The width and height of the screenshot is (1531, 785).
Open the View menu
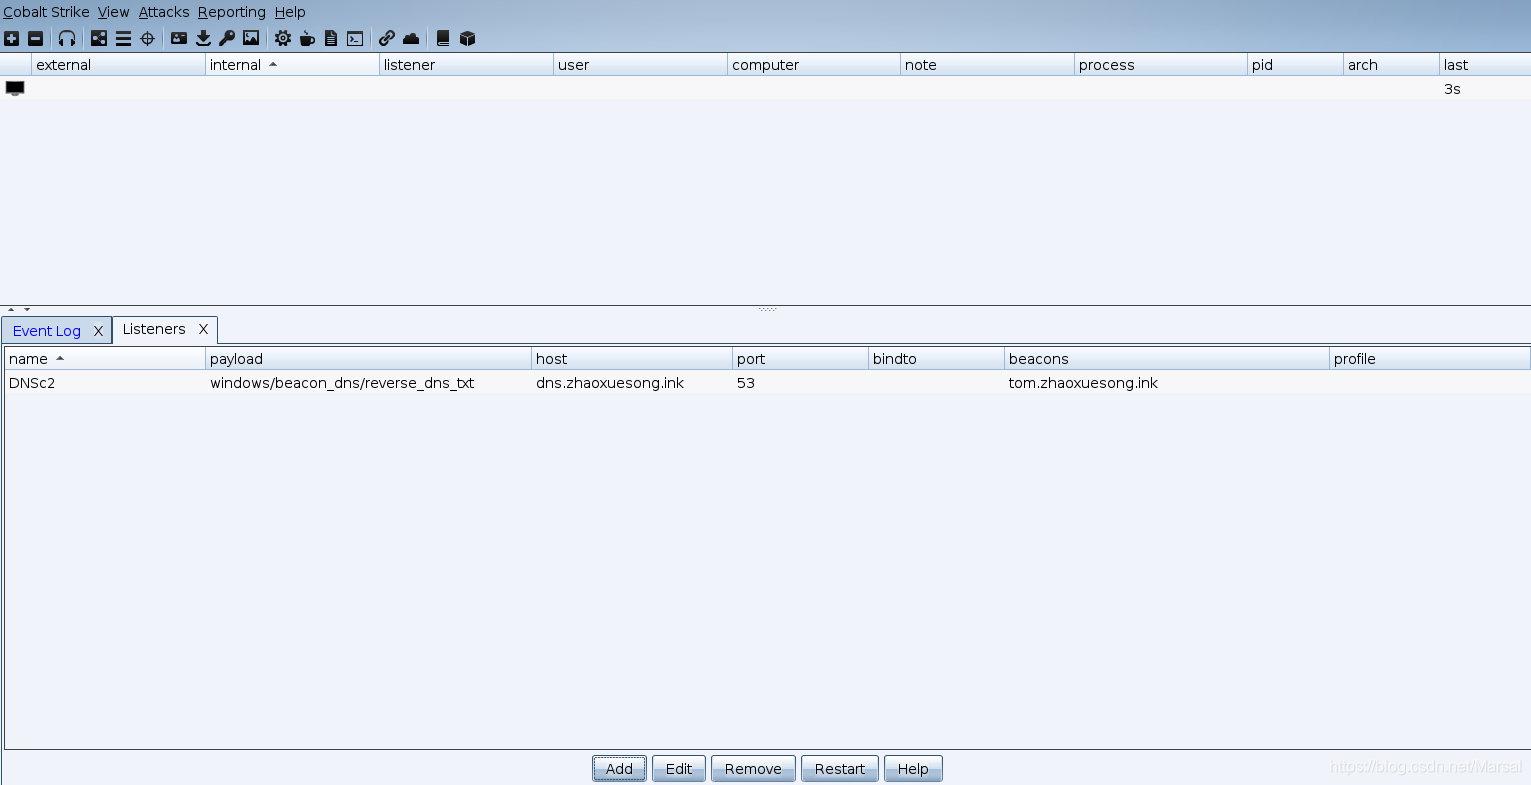tap(113, 12)
